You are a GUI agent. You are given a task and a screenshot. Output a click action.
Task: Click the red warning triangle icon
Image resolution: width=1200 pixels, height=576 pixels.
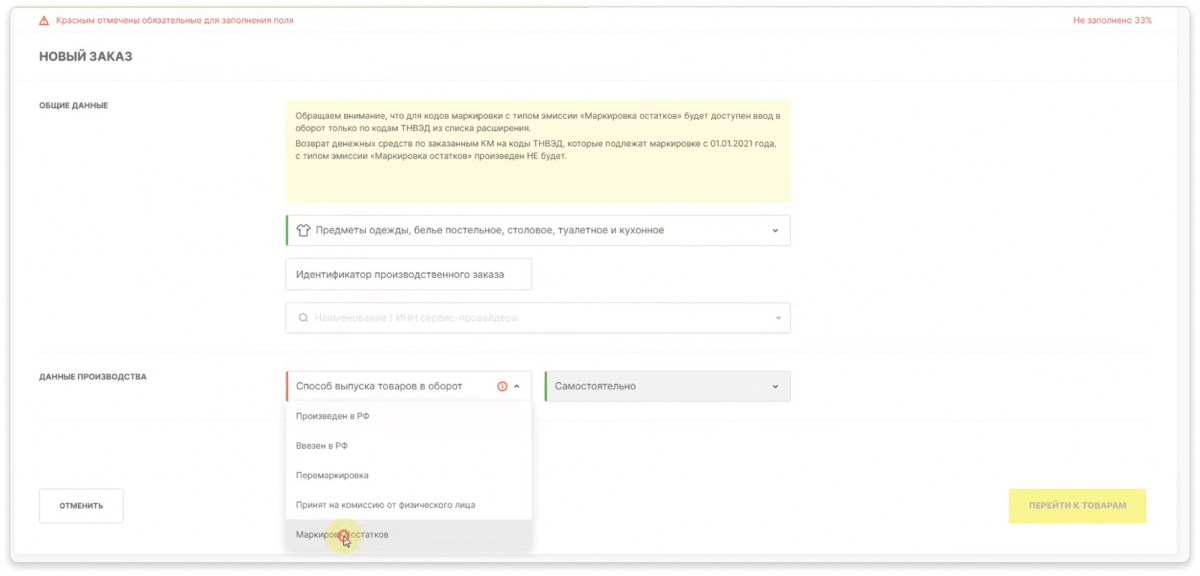(43, 20)
